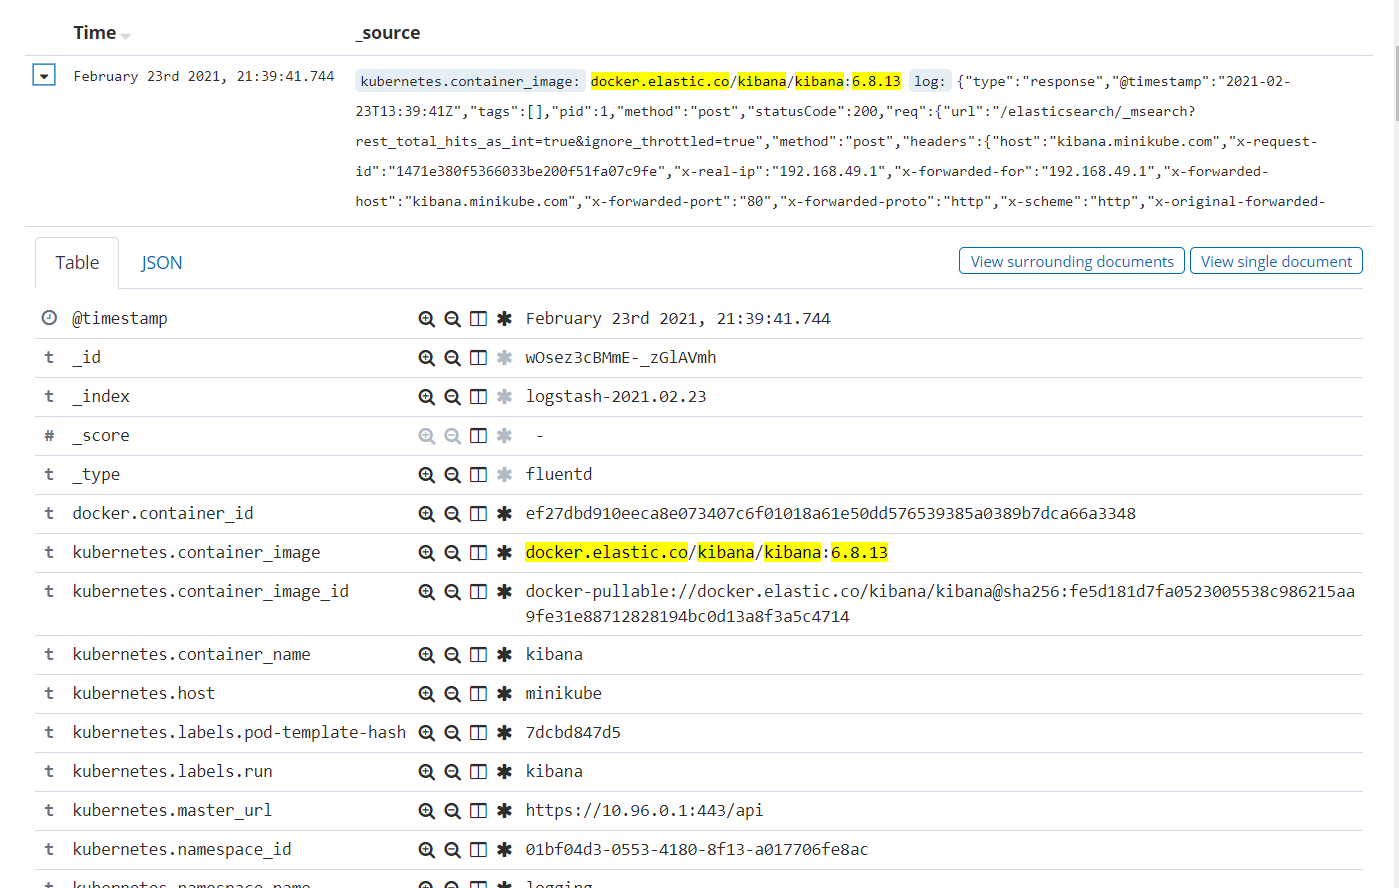Filter for field present on @timestamp

click(x=505, y=319)
